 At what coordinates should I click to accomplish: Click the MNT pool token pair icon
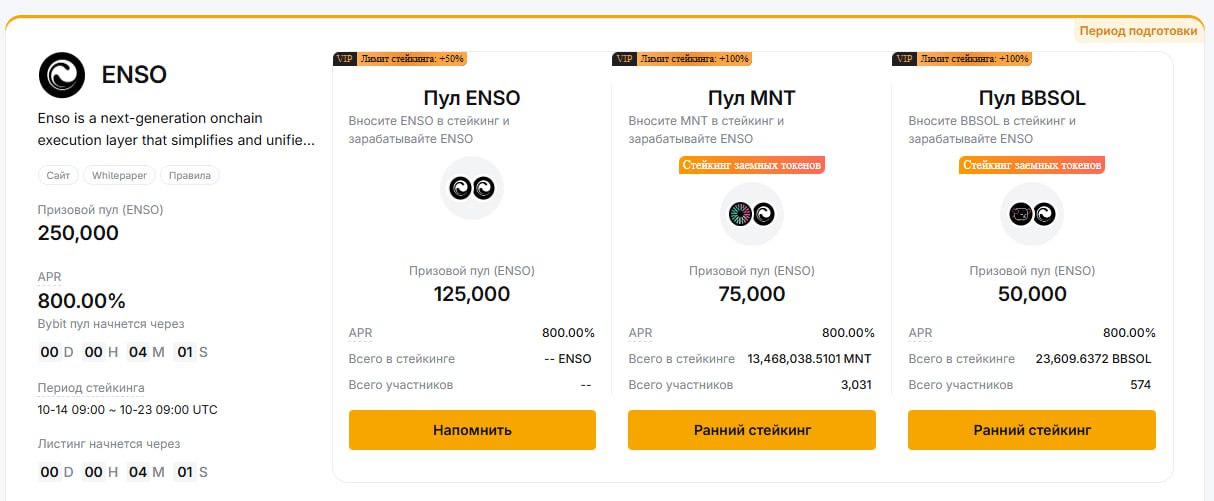click(752, 213)
